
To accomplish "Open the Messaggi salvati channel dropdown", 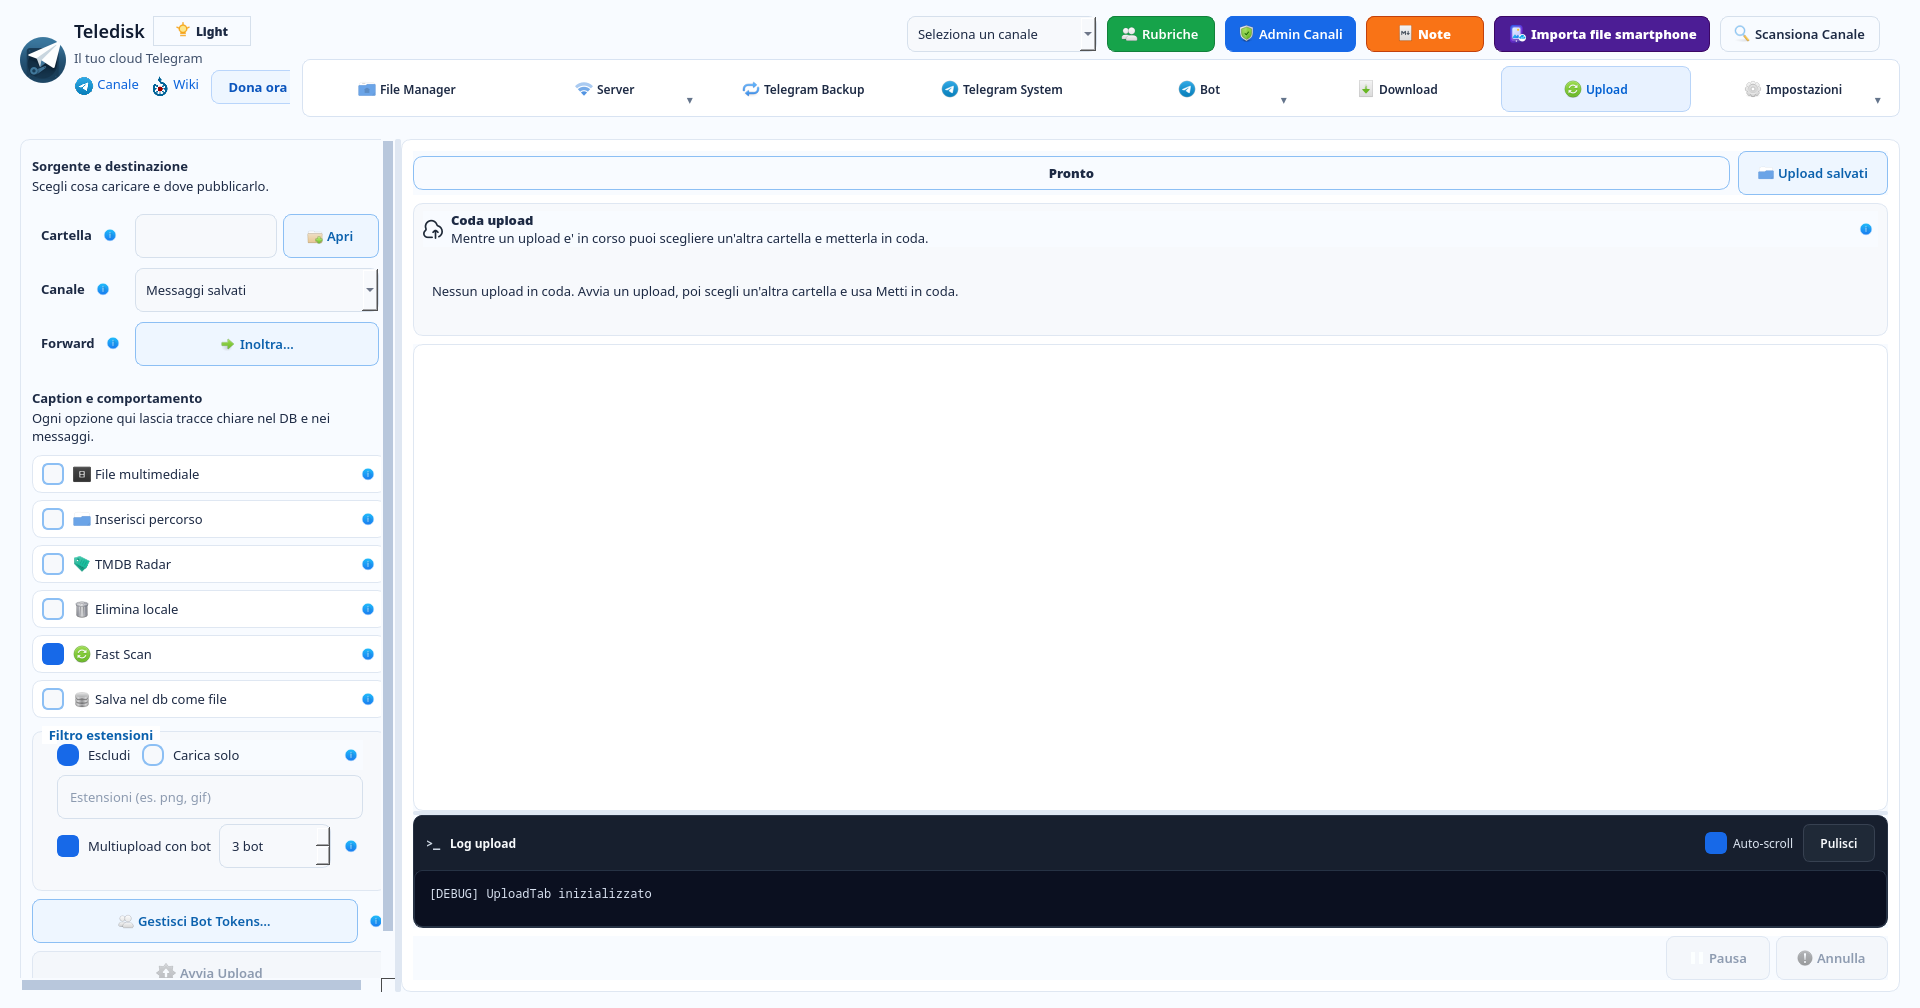I will point(256,290).
